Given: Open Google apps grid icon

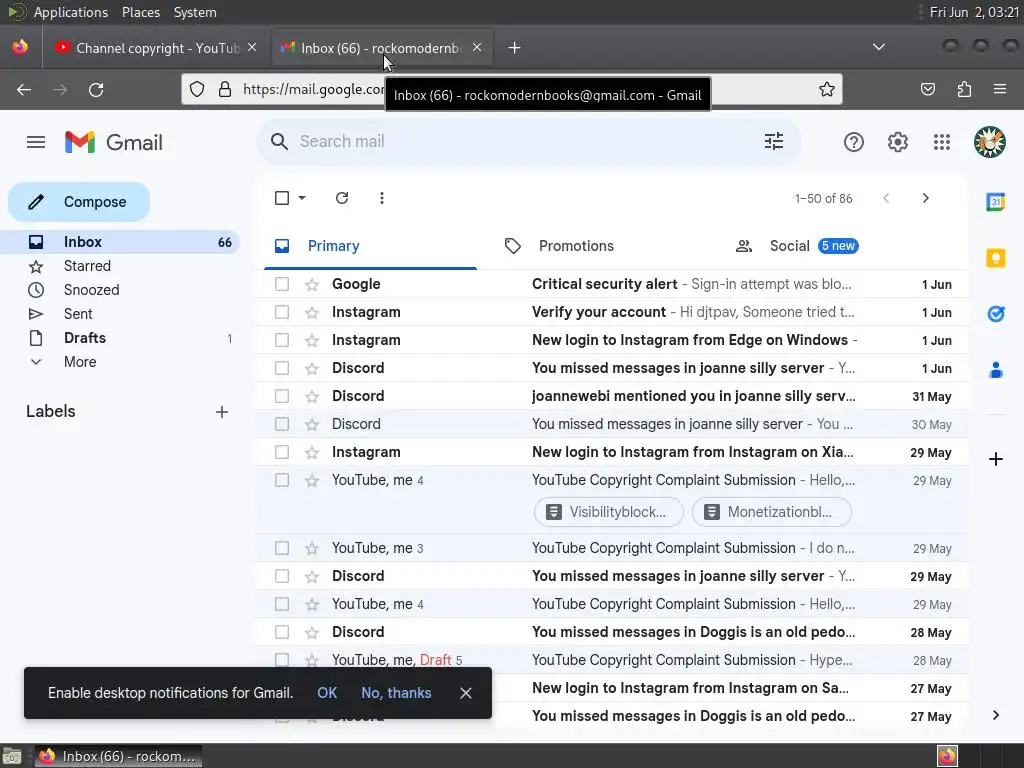Looking at the screenshot, I should (942, 142).
